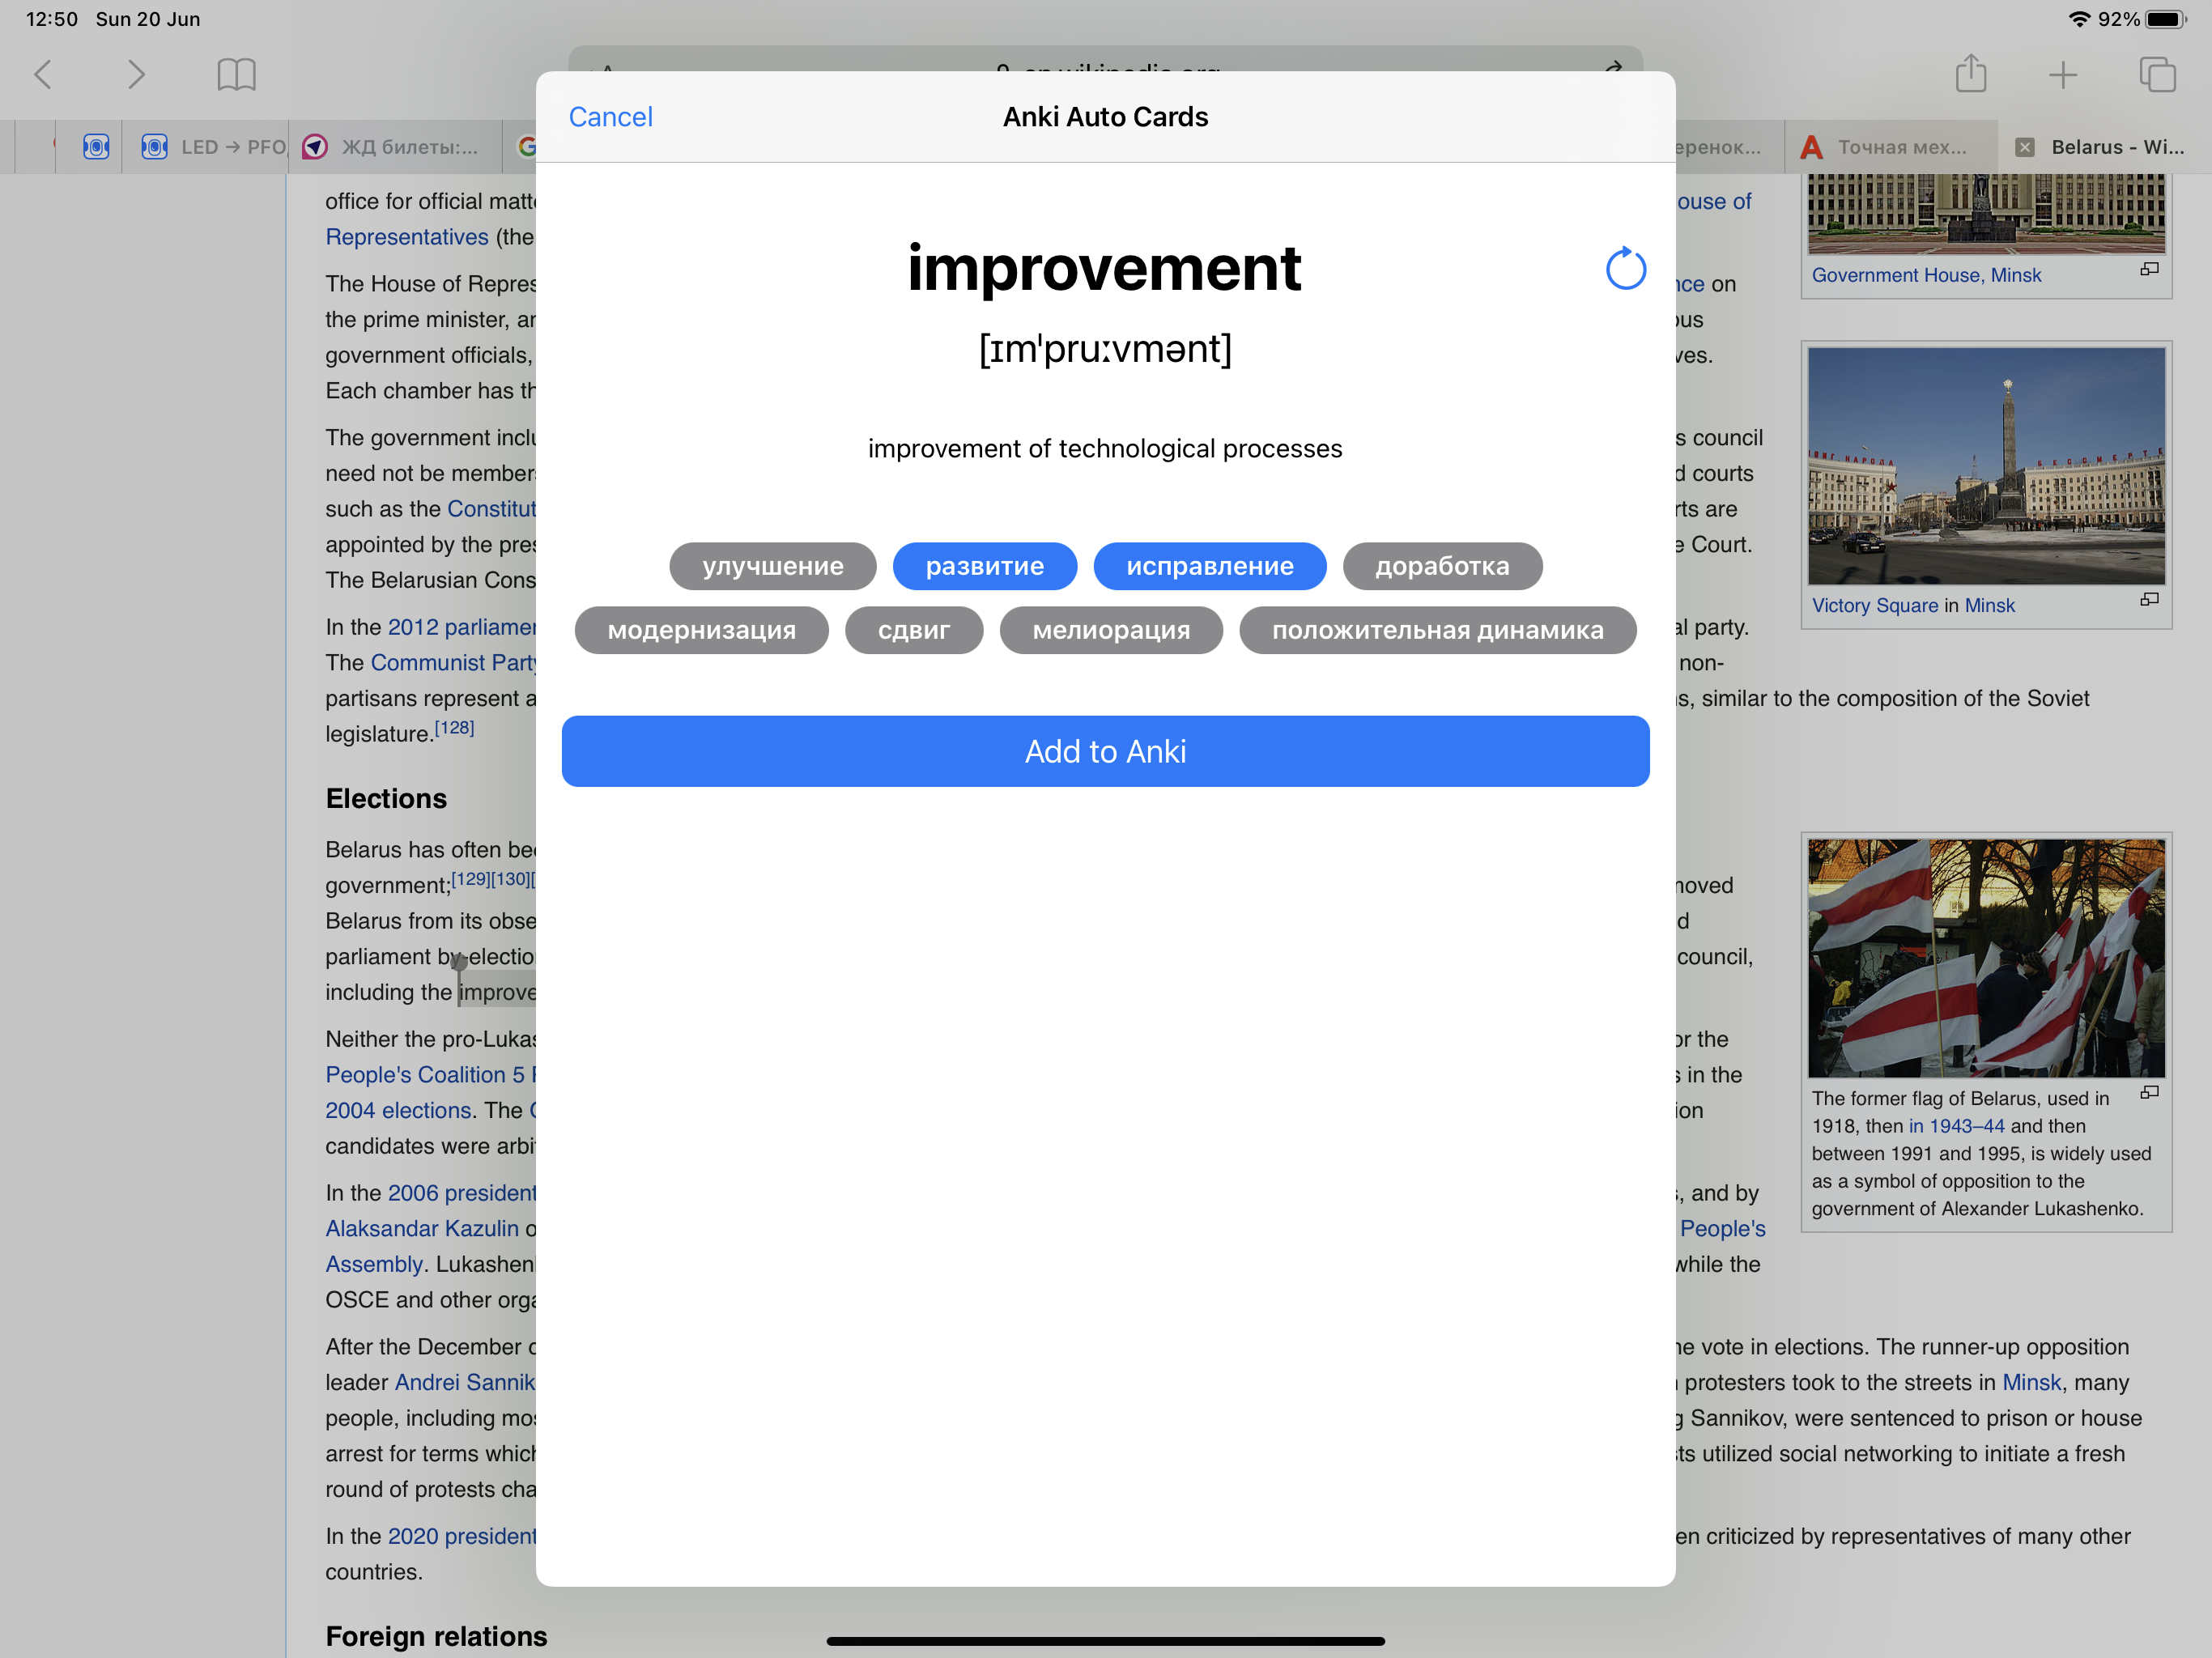Tap Safari's forward arrow
This screenshot has height=1658, width=2212.
[136, 74]
